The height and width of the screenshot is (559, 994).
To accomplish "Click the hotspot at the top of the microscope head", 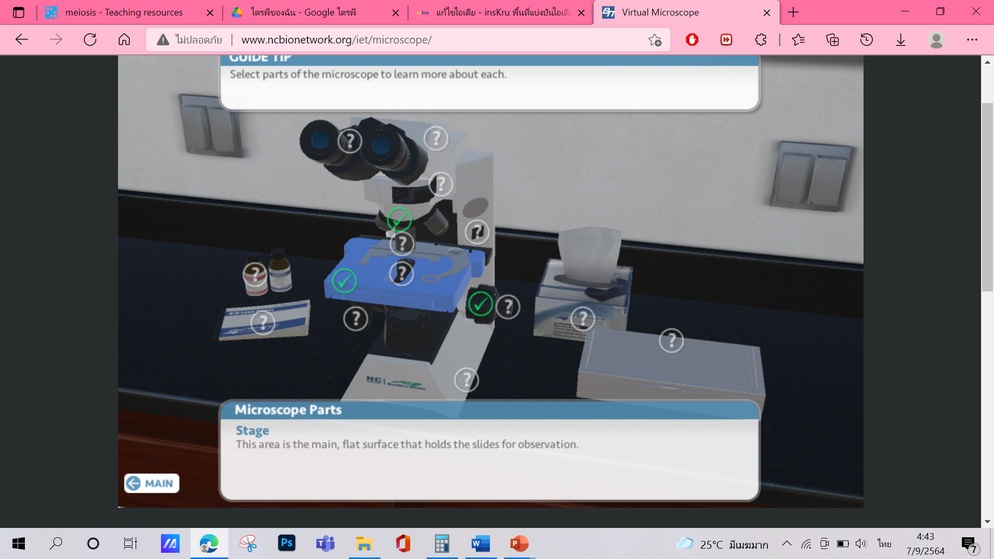I will (x=436, y=139).
